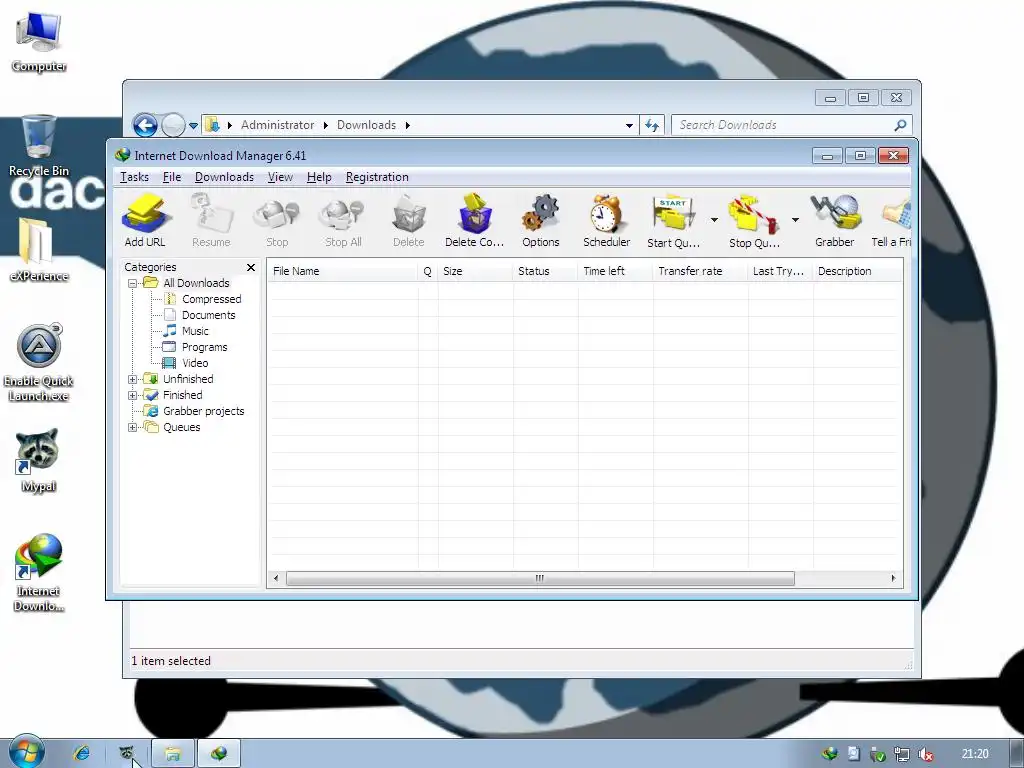Click the Last Try column header

pos(780,271)
